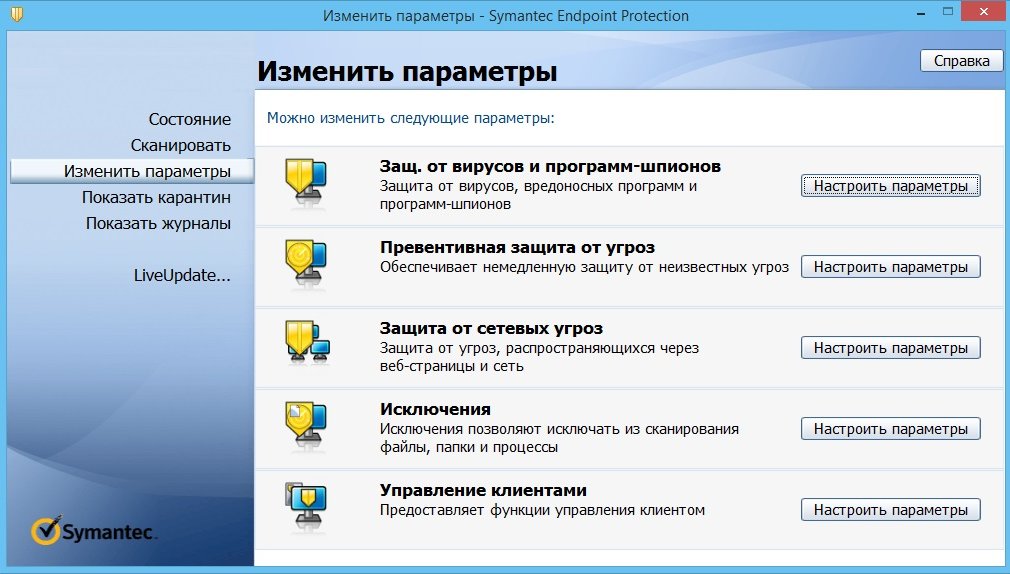Image resolution: width=1010 pixels, height=574 pixels.
Task: Configure Защита от сетевых угроз settings
Action: (x=890, y=348)
